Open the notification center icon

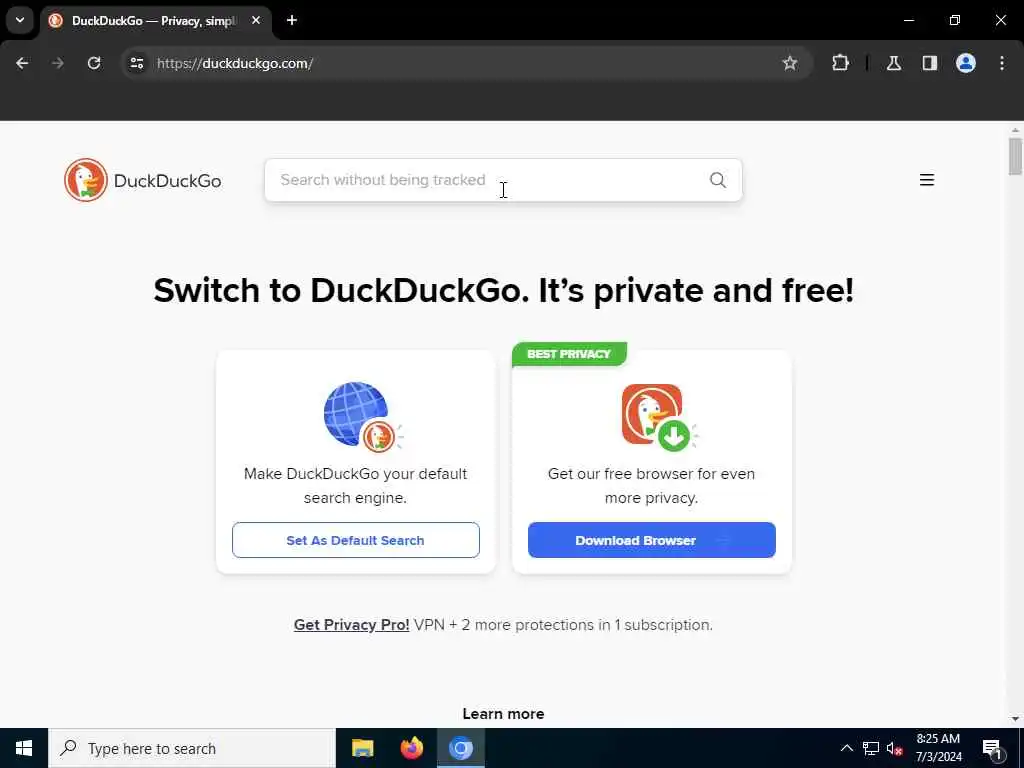tap(991, 748)
